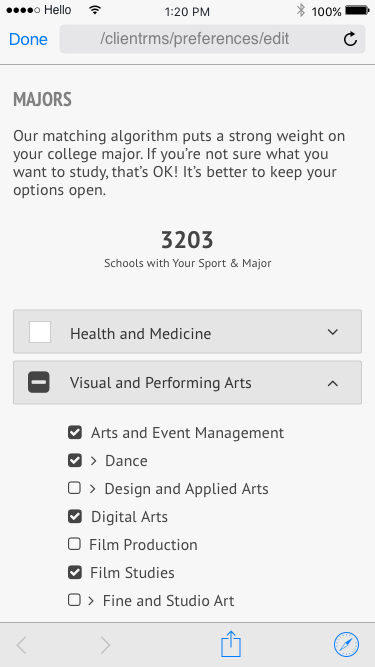Viewport: 375px width, 667px height.
Task: Uncheck the Arts and Event Management checkbox
Action: pyautogui.click(x=75, y=433)
